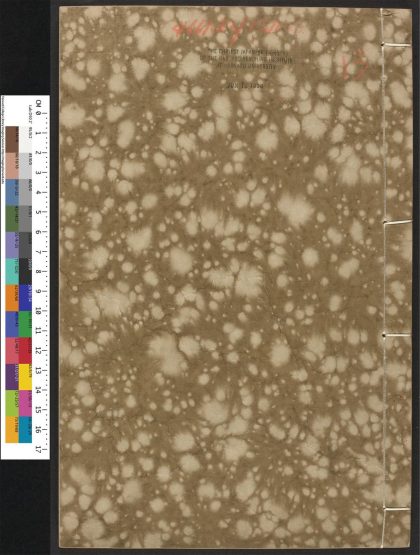Click the cyan patch beside number 16

pos(25,430)
